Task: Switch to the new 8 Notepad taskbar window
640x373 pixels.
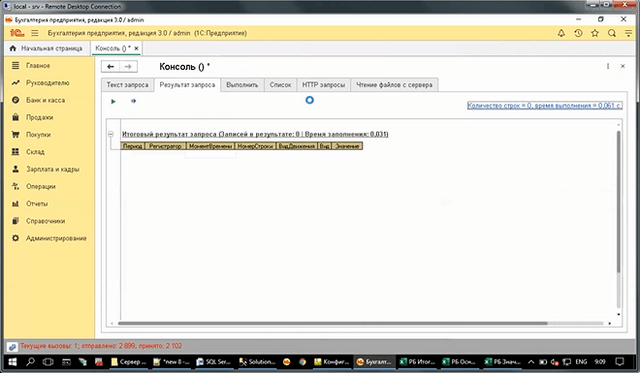Action: [171, 362]
